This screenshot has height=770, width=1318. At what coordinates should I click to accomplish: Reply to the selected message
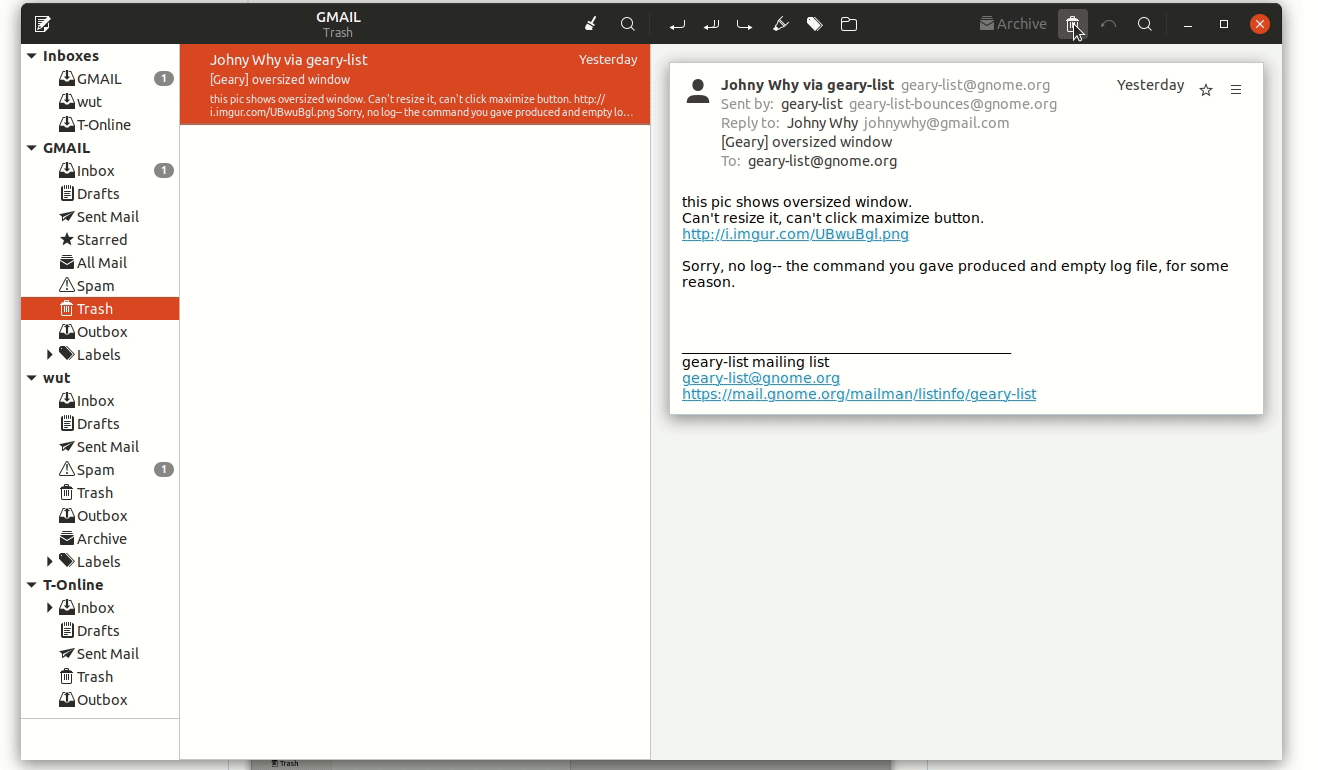tap(677, 25)
